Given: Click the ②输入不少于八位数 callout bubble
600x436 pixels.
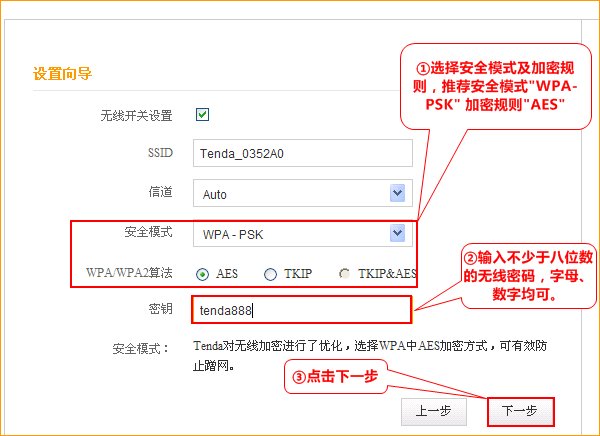Looking at the screenshot, I should click(x=528, y=276).
